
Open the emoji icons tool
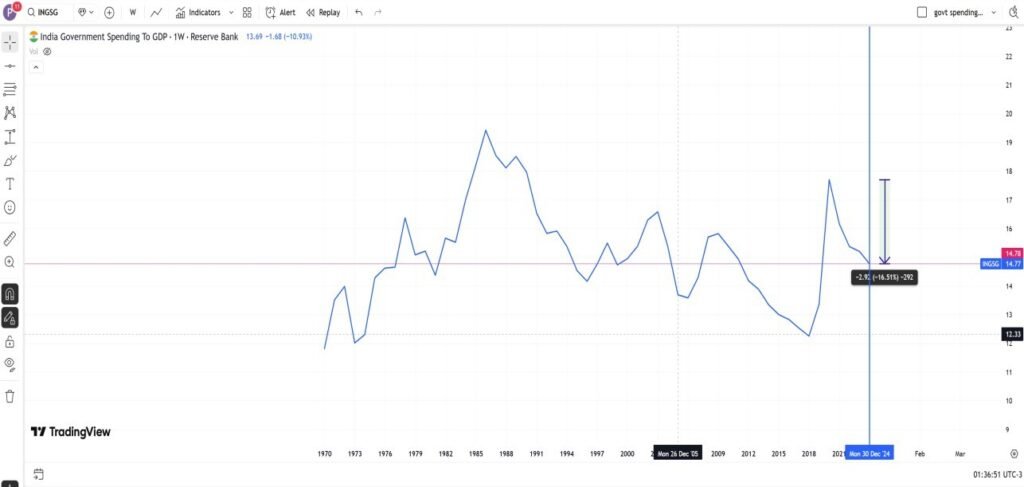(10, 207)
